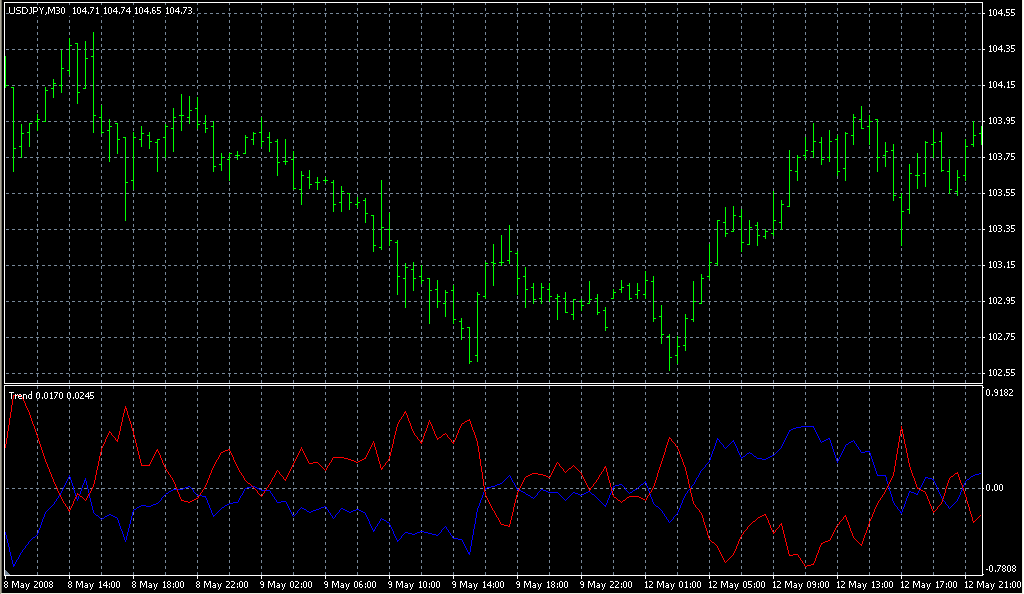This screenshot has width=1024, height=594.
Task: Click the 104.55 price axis label
Action: [1002, 13]
